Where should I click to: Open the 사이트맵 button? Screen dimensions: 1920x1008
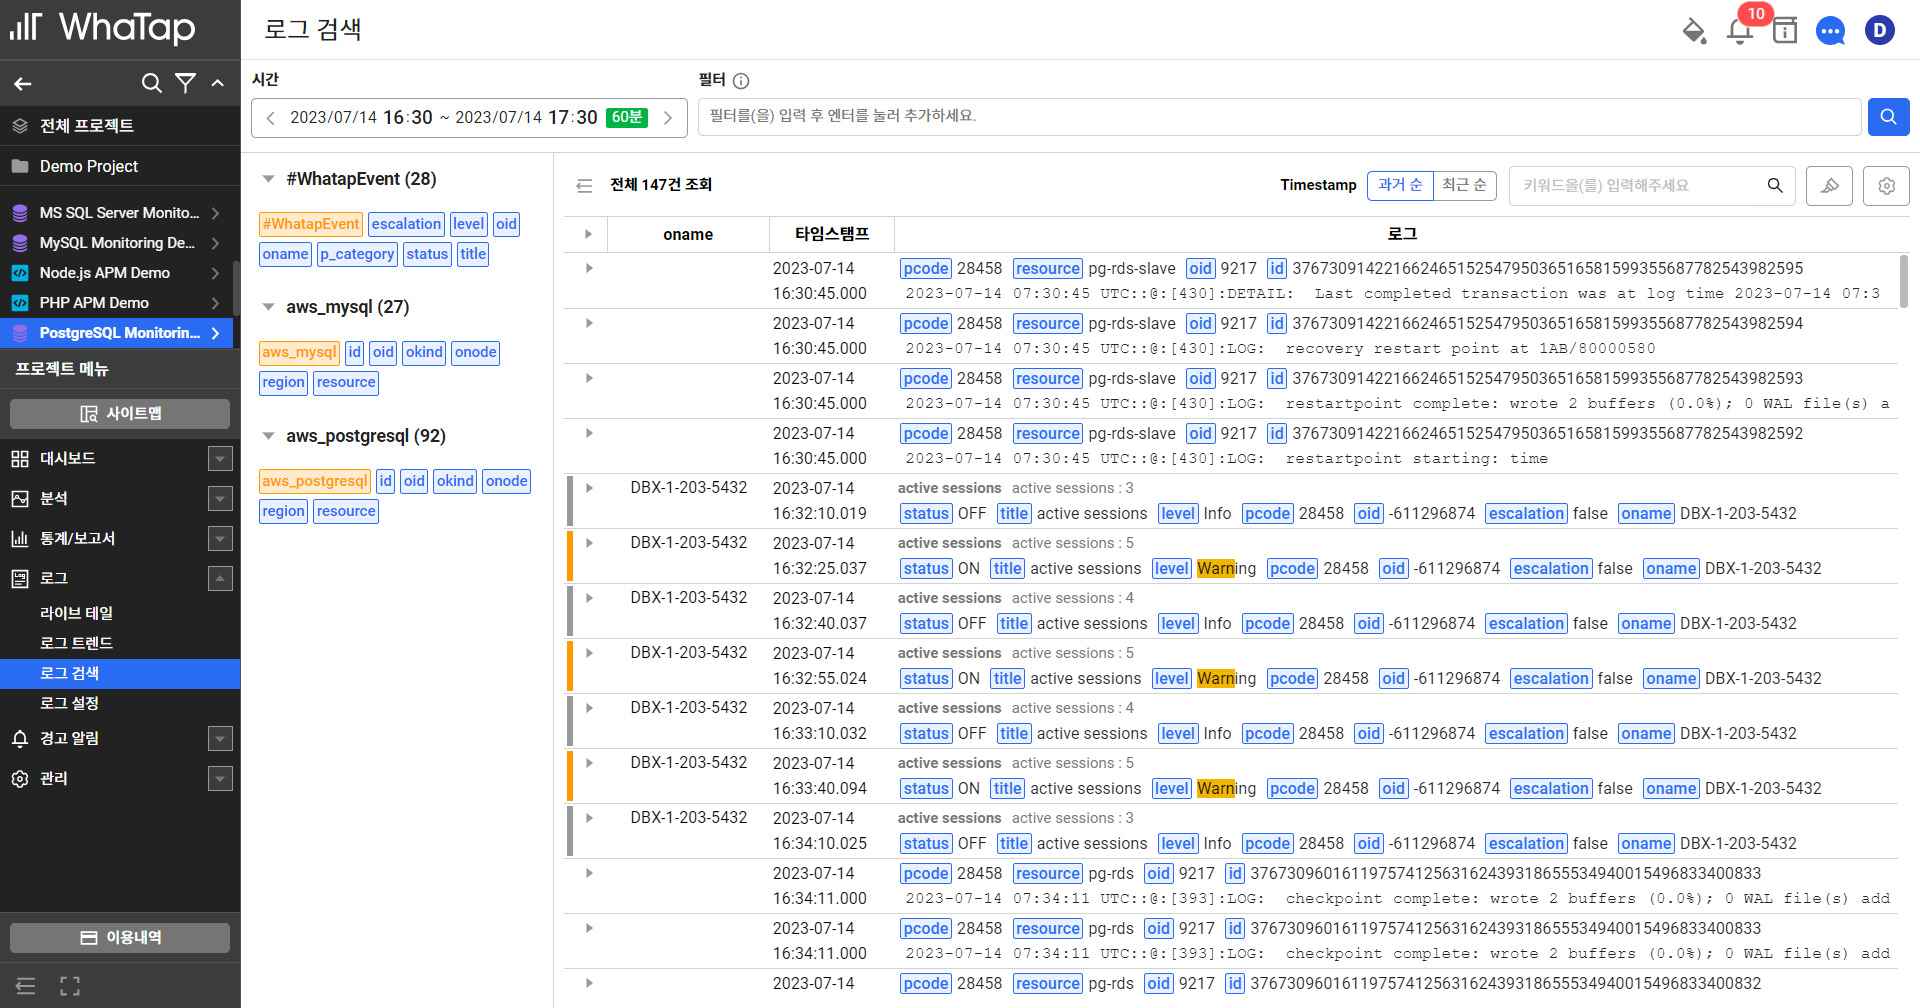120,413
